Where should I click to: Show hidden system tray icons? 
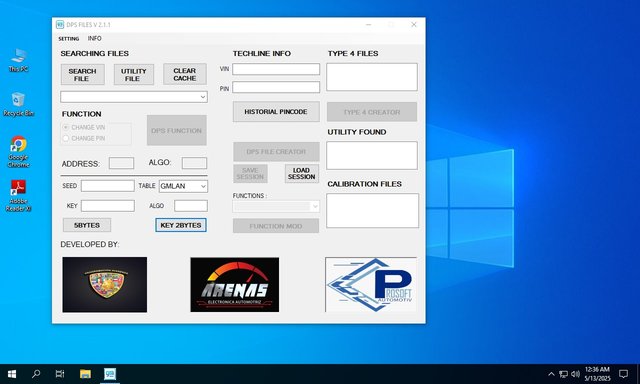551,374
